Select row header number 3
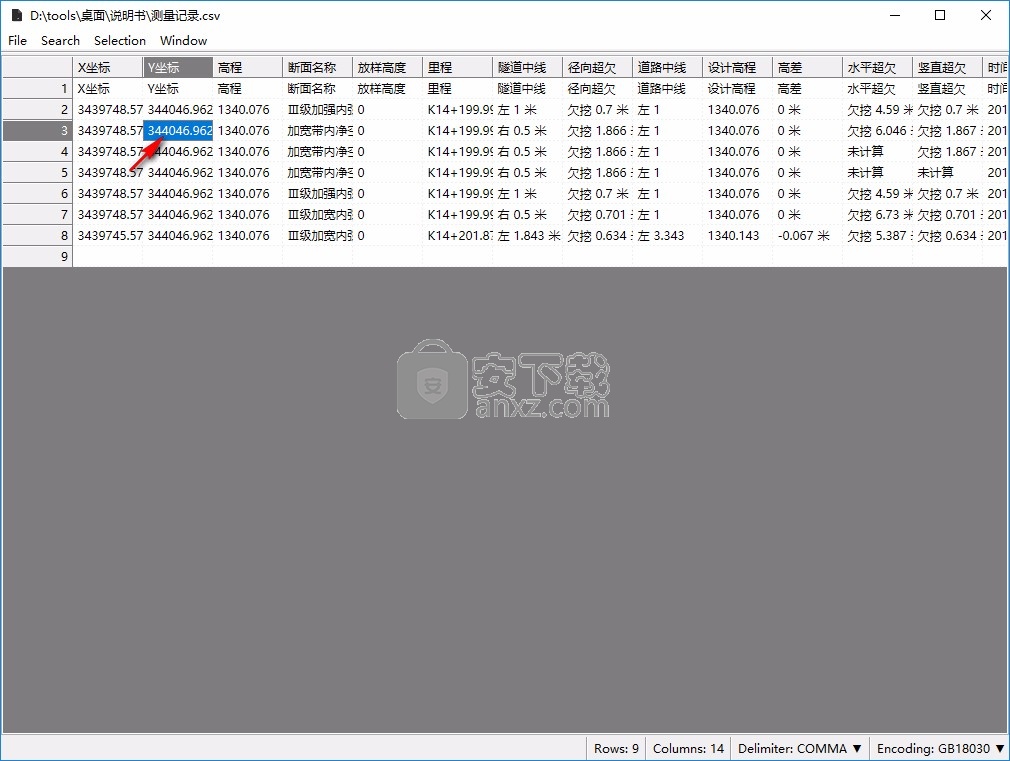This screenshot has width=1010, height=761. coord(37,131)
